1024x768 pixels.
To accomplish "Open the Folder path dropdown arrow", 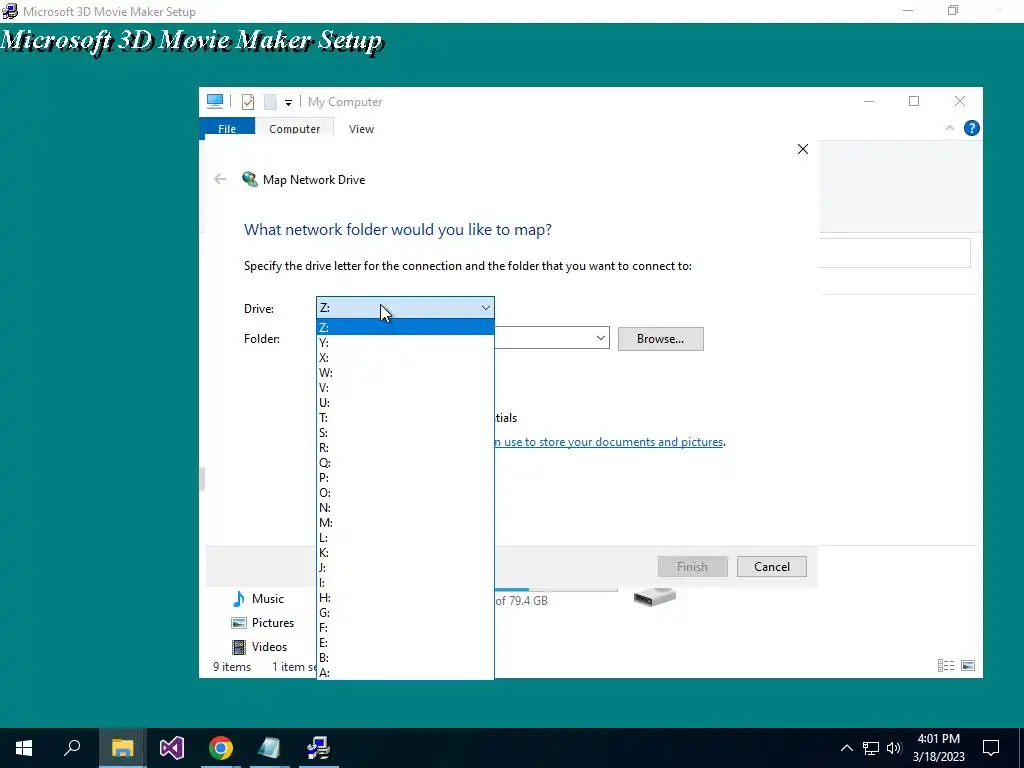I will (600, 338).
